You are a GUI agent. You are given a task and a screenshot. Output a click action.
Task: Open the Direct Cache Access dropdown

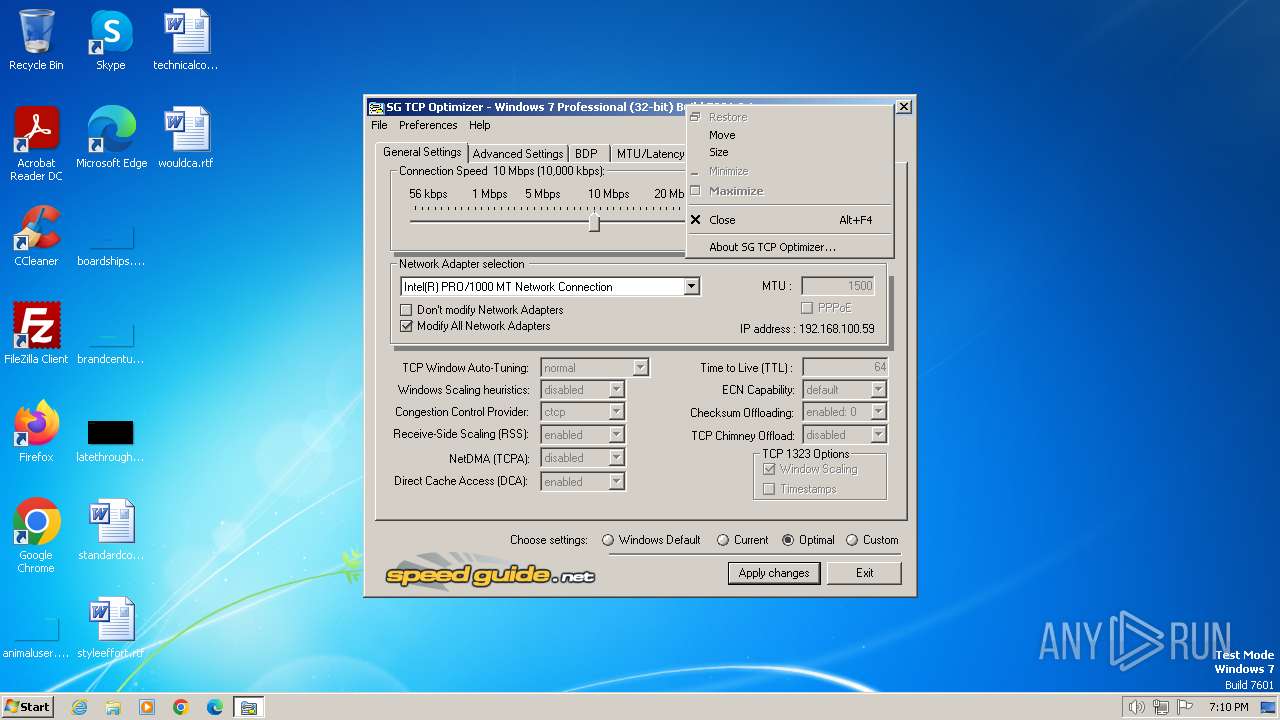coord(617,481)
